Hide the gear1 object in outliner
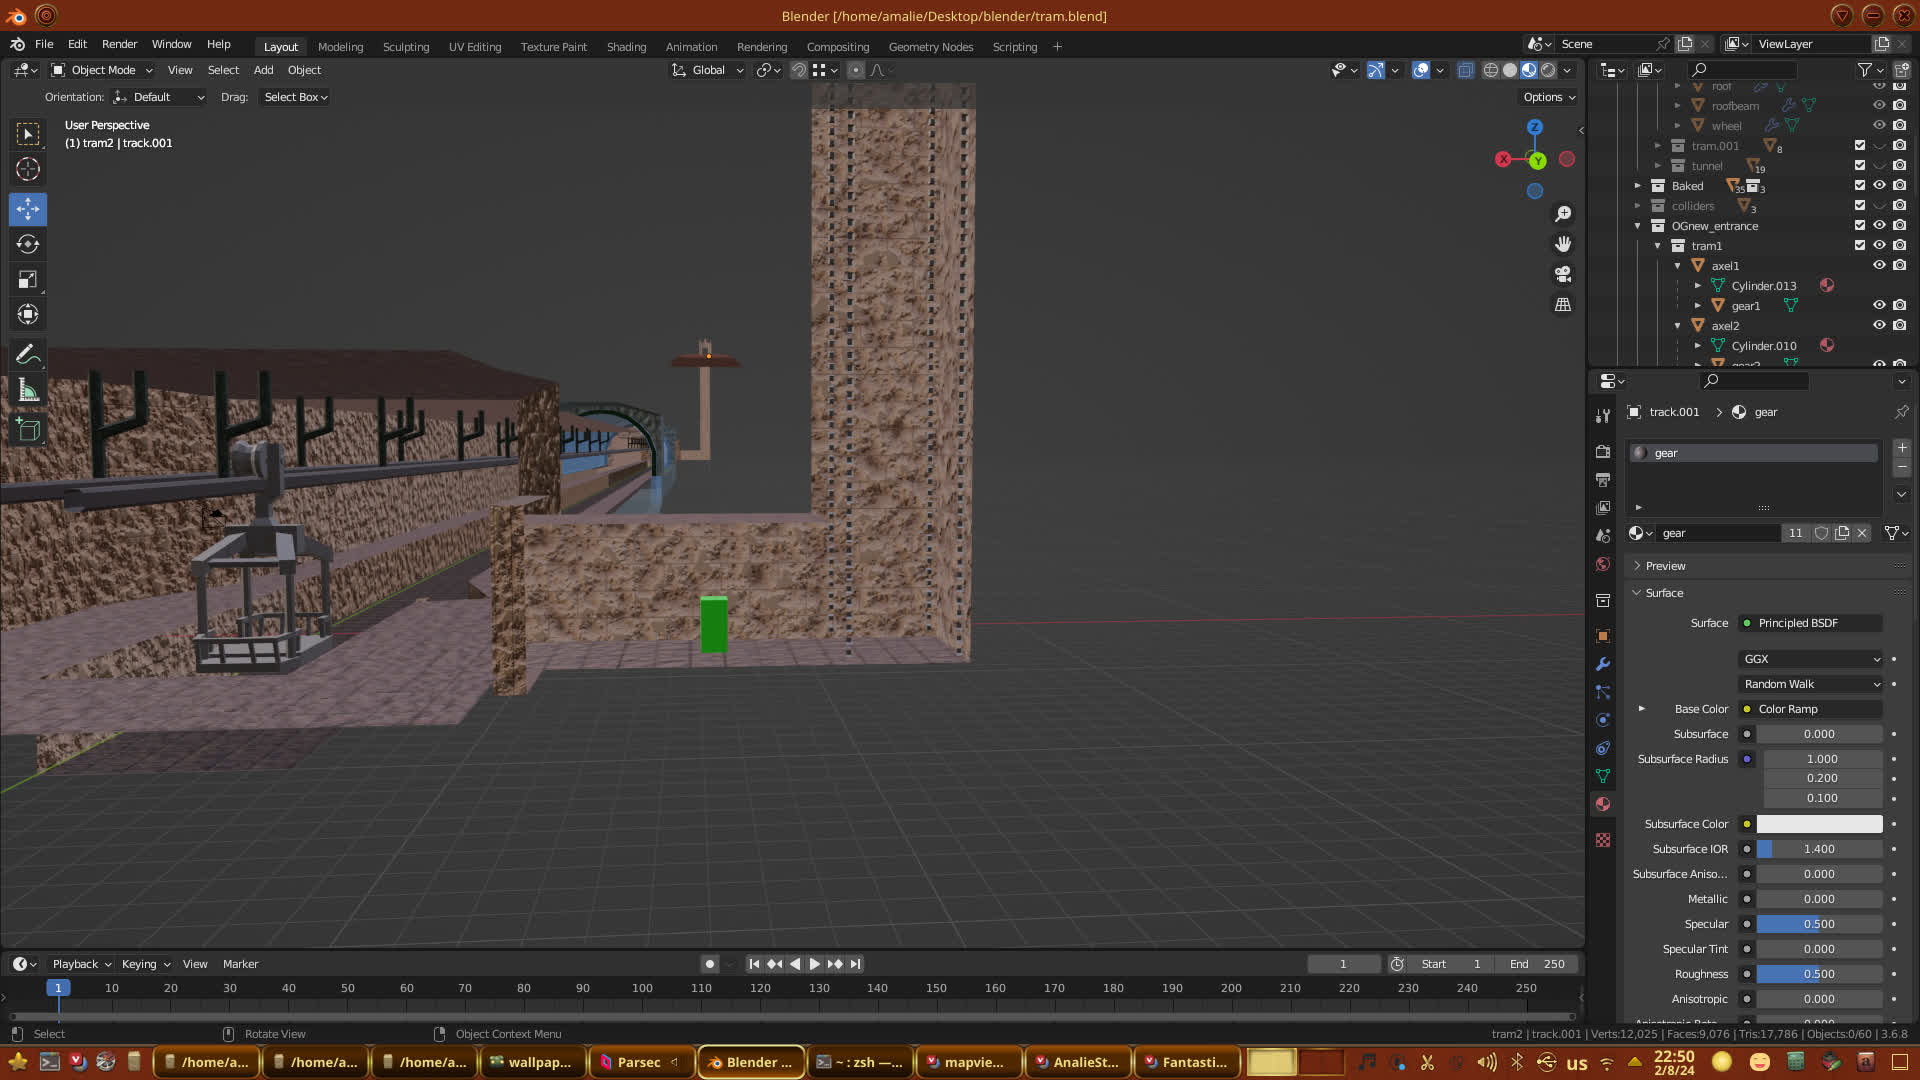Image resolution: width=1920 pixels, height=1080 pixels. click(1879, 305)
